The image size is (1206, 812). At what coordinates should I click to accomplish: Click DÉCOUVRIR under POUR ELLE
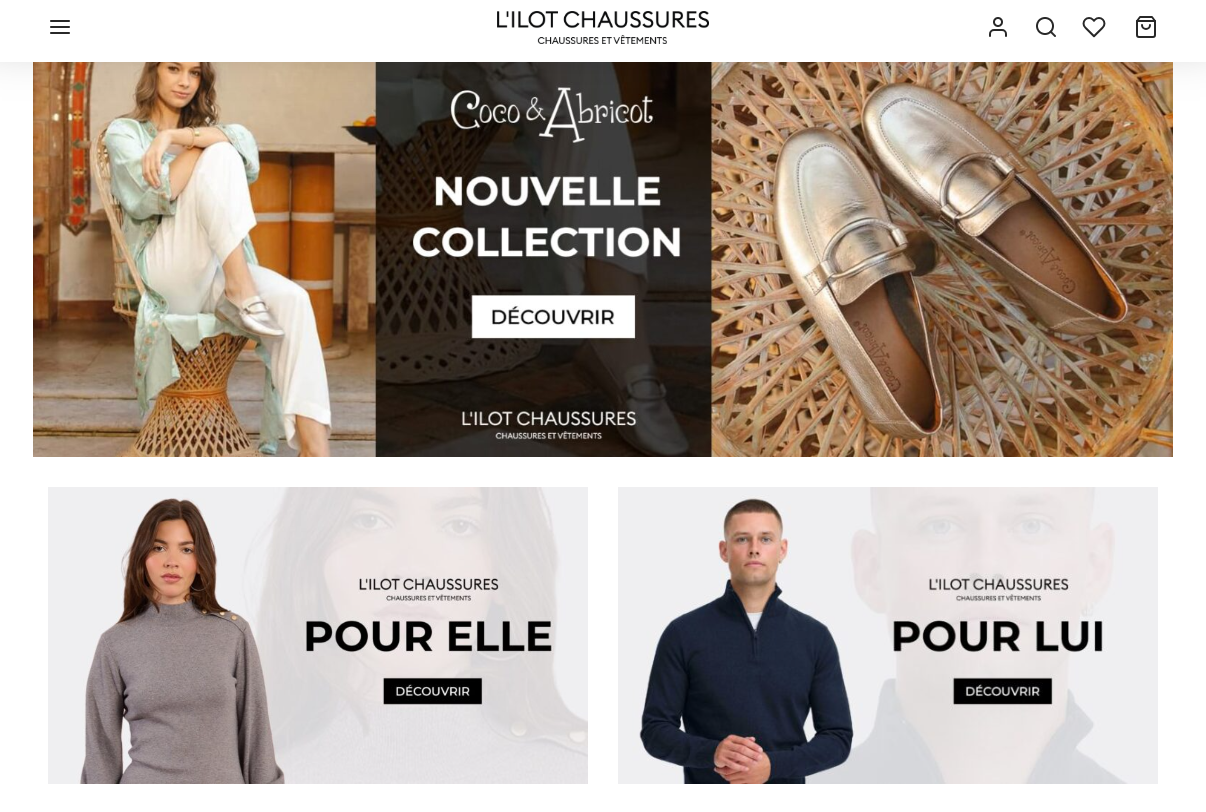point(432,691)
